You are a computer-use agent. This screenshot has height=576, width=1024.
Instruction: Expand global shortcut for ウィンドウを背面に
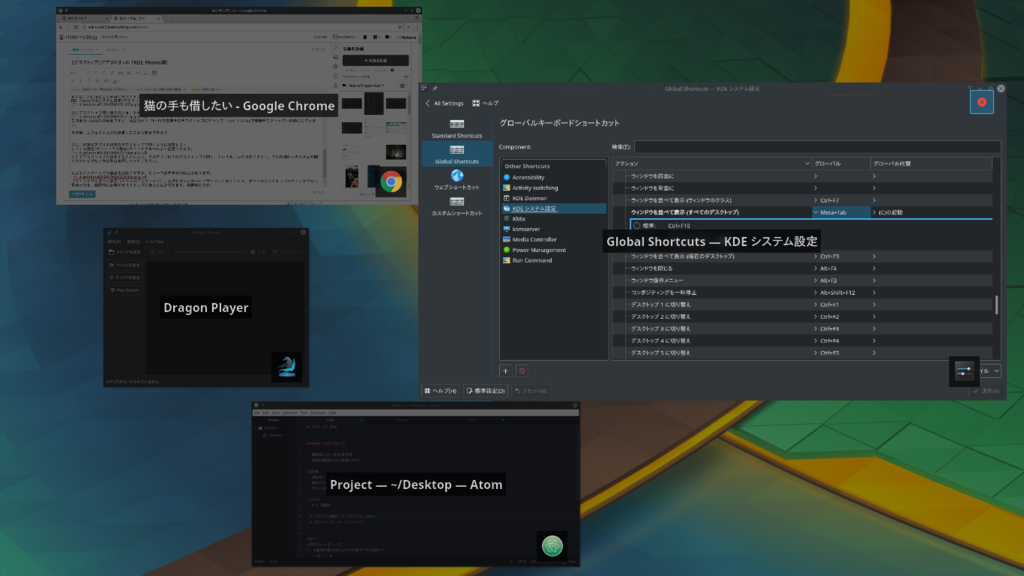816,188
